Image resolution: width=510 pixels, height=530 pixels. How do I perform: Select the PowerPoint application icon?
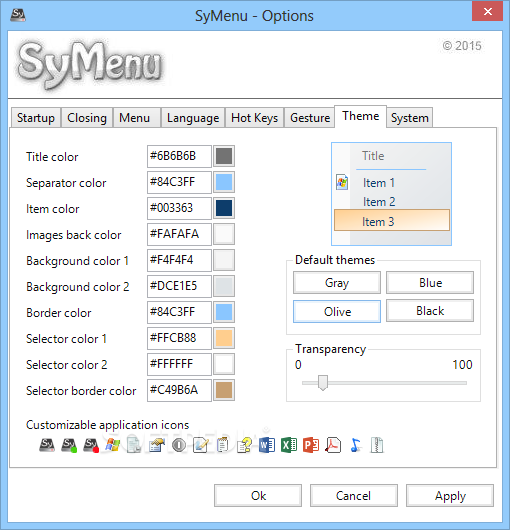(311, 445)
